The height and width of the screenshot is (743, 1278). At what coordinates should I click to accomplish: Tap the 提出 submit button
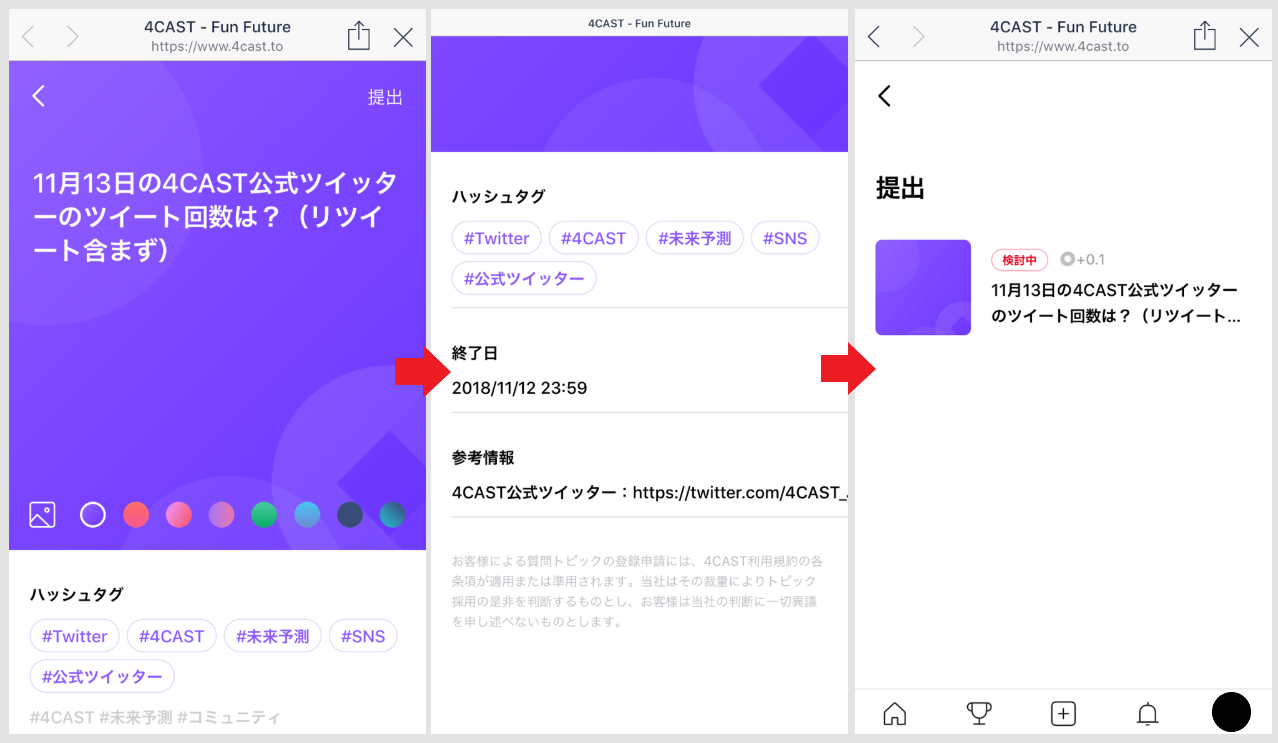tap(385, 97)
